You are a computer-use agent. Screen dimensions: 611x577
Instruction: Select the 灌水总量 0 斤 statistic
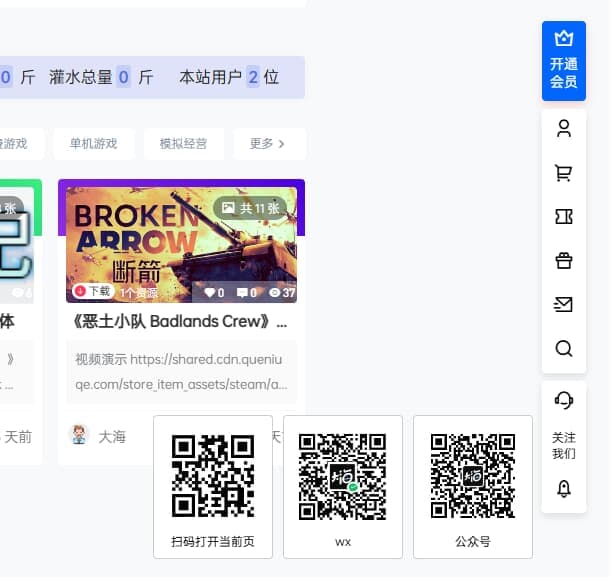click(x=101, y=77)
